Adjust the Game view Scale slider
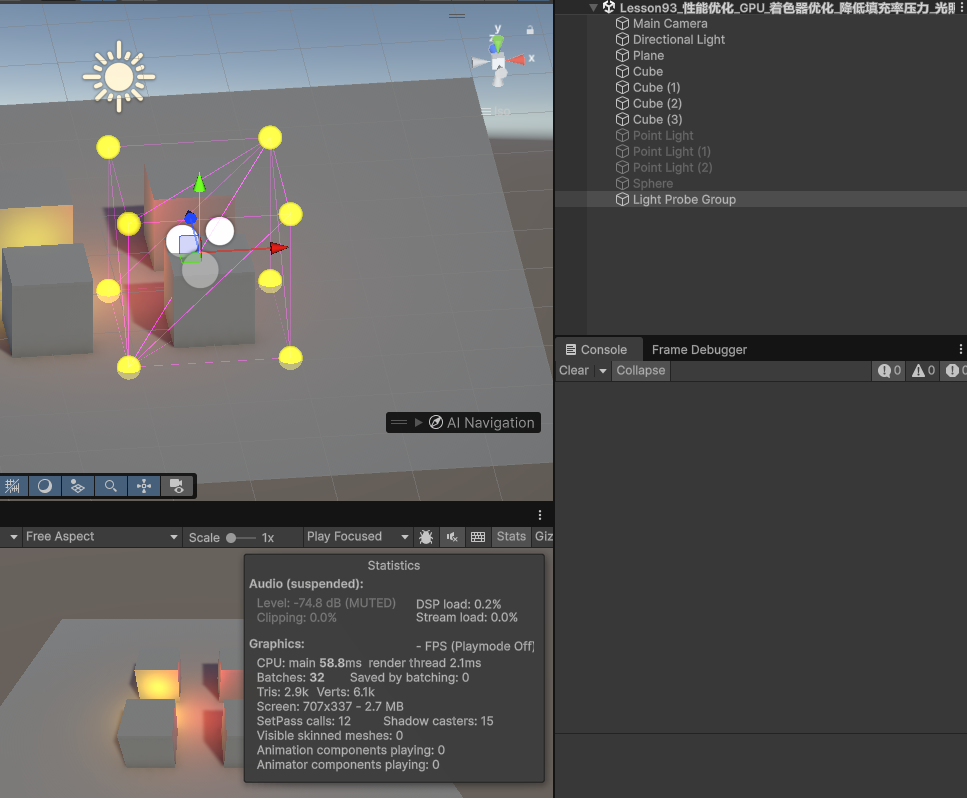Screen dimensions: 967x798 click(232, 538)
